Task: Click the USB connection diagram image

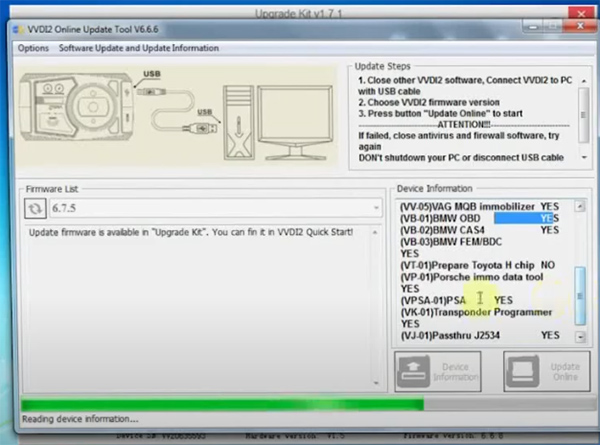Action: pyautogui.click(x=176, y=116)
